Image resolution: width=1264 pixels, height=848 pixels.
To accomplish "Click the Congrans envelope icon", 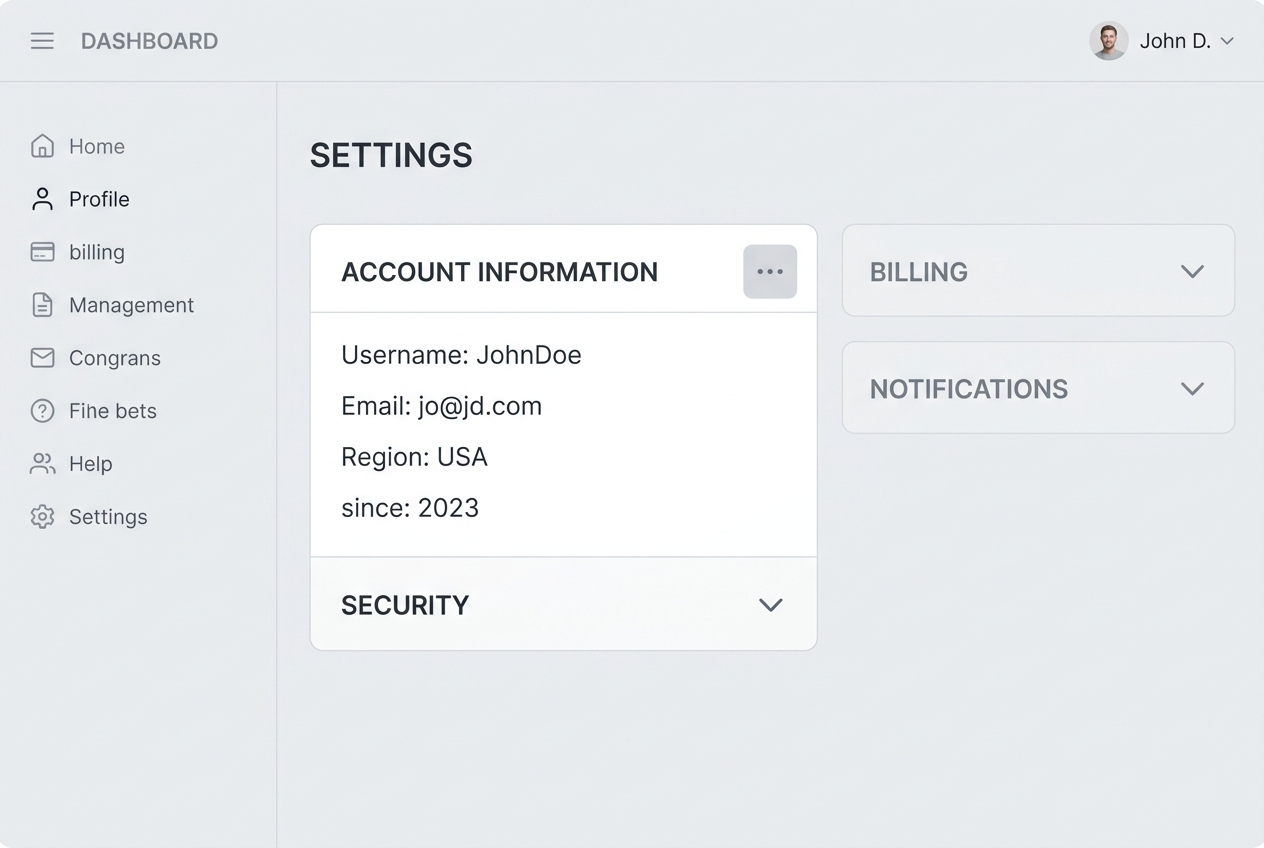I will tap(42, 358).
